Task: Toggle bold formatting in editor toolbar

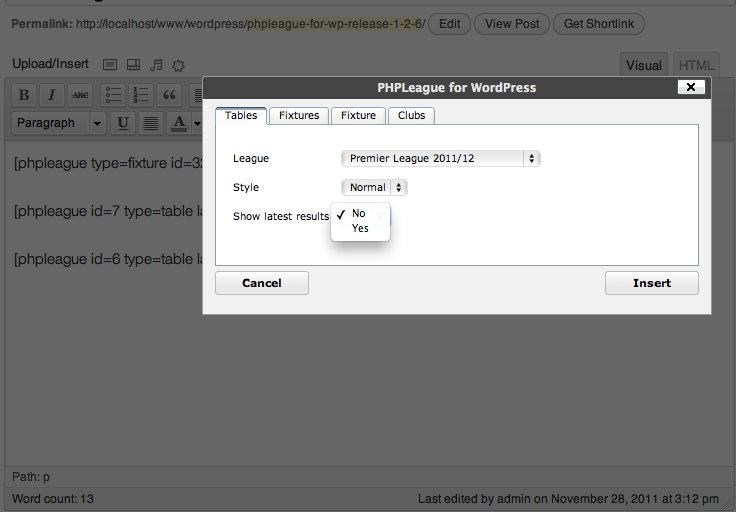Action: 24,95
